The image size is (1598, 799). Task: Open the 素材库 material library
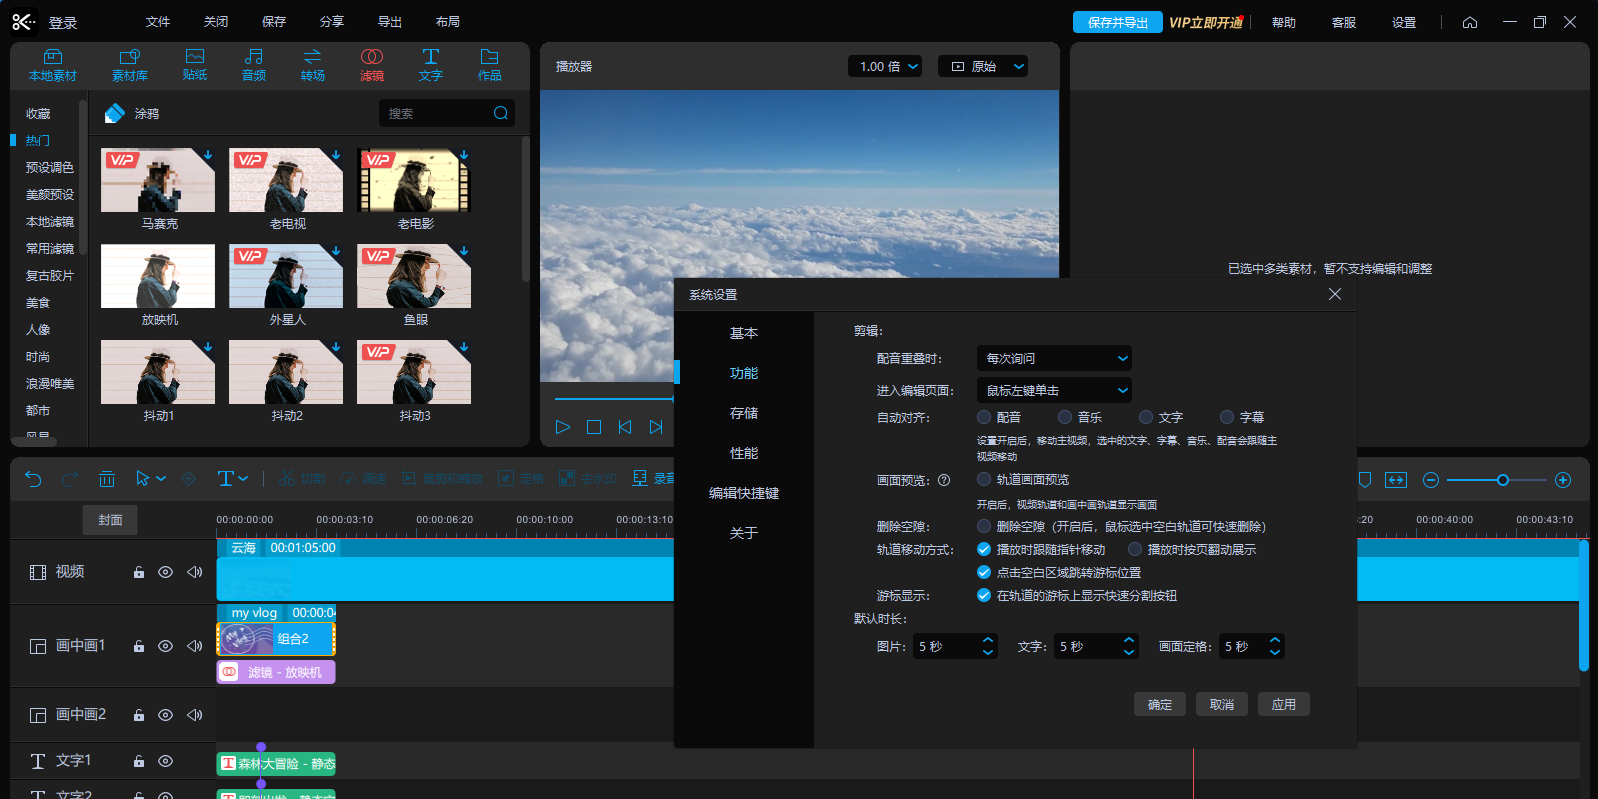click(130, 65)
